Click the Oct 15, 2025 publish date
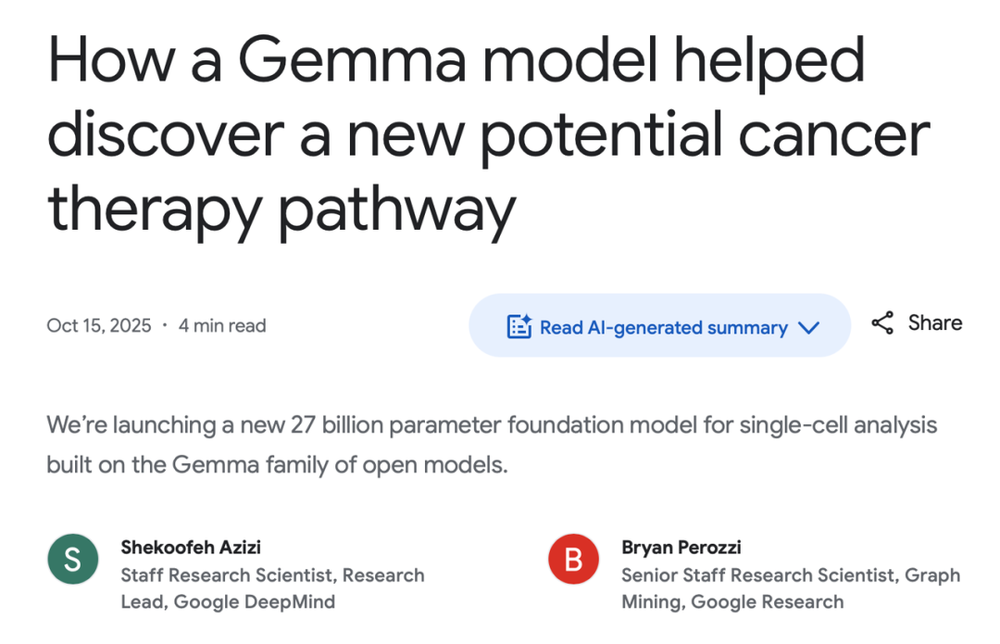Screen dimensions: 1000x644 tap(99, 326)
